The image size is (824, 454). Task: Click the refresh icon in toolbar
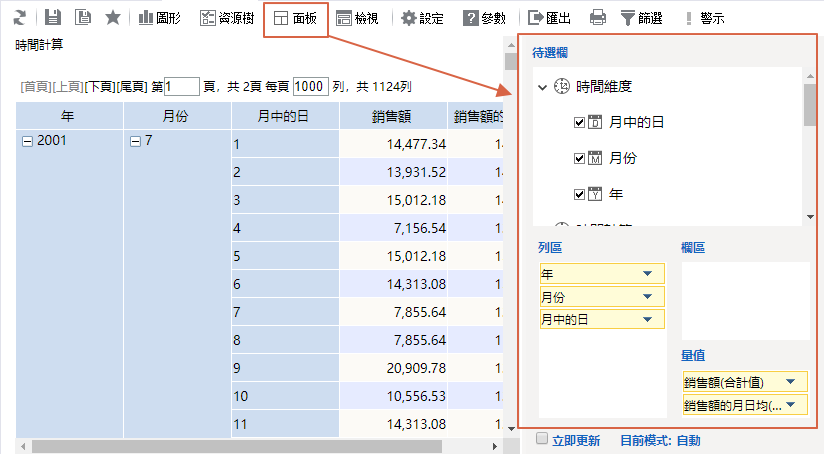[19, 18]
